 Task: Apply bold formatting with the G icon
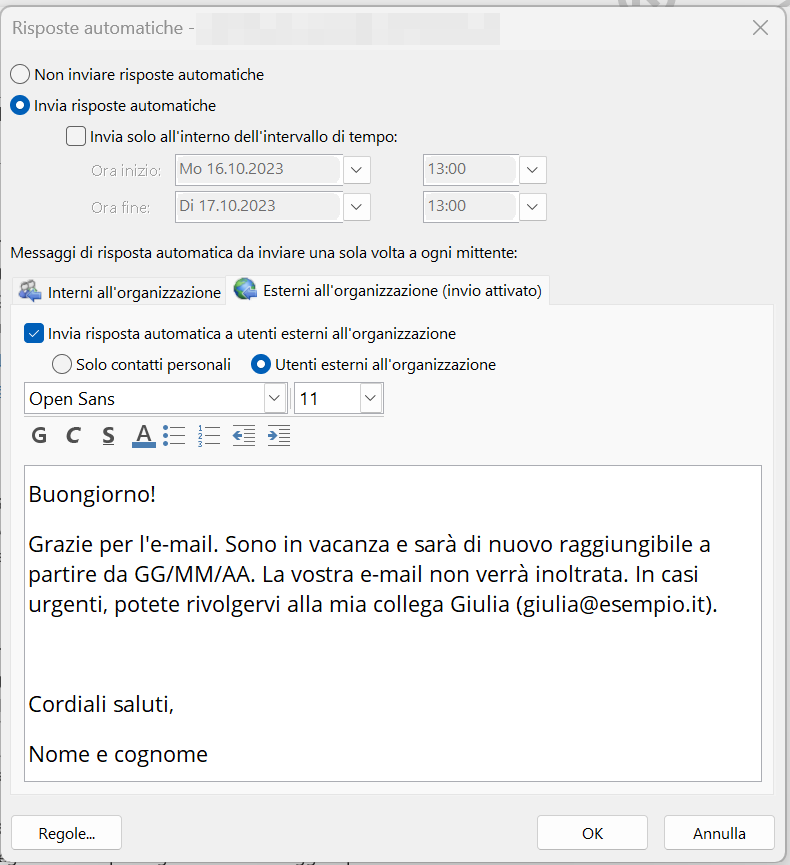(39, 435)
